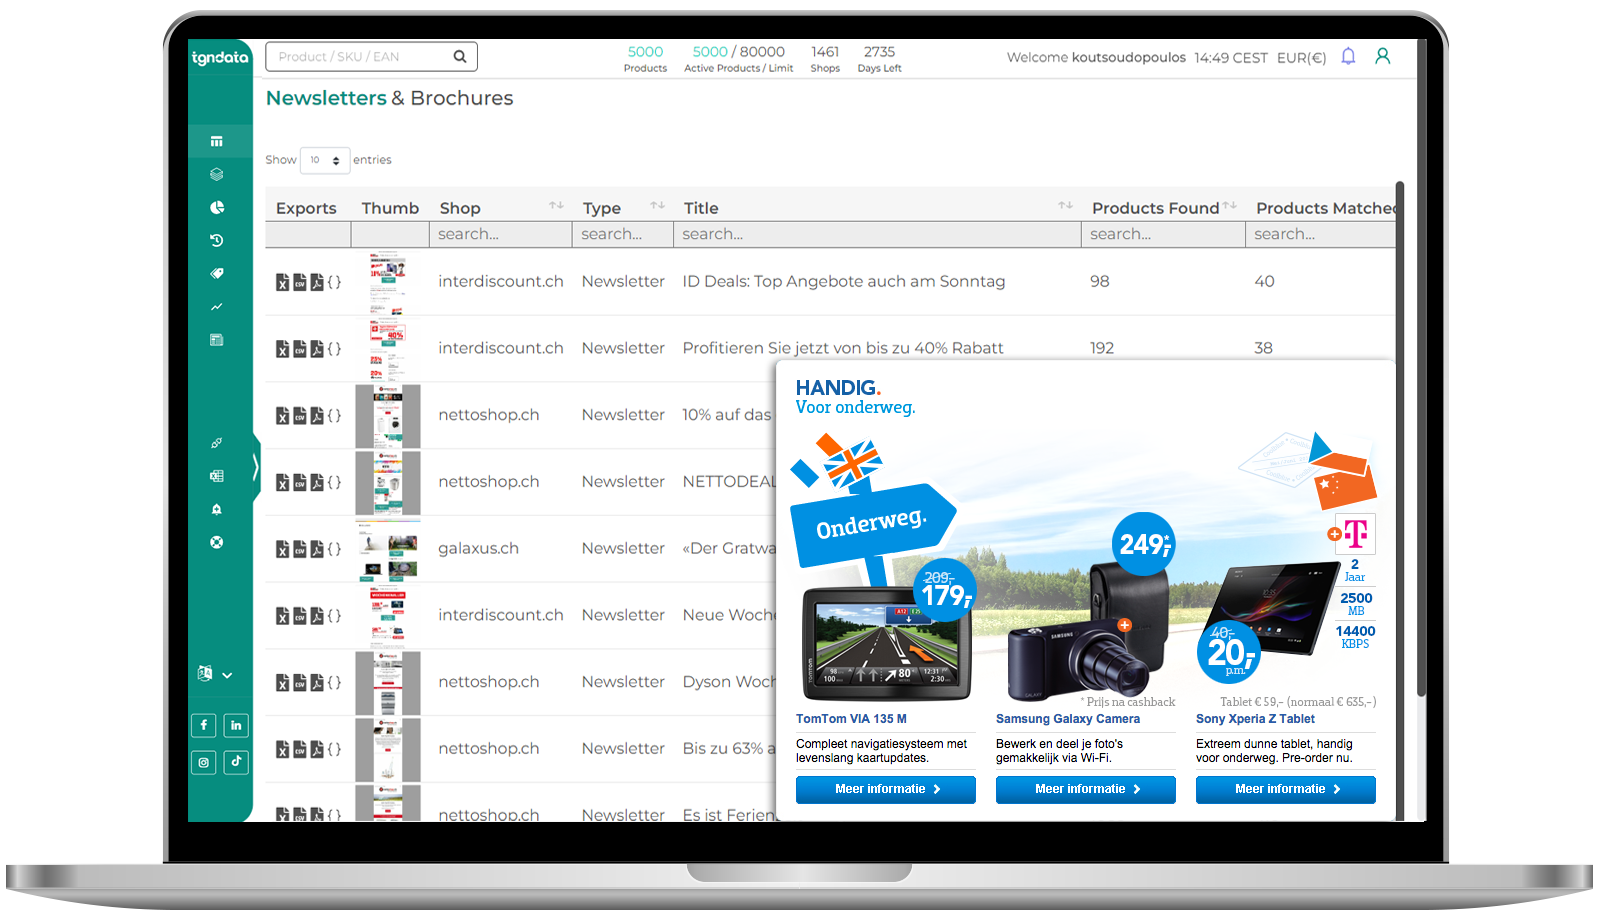Screen dimensions: 1600x911
Task: Click the tgndata logo
Action: click(220, 57)
